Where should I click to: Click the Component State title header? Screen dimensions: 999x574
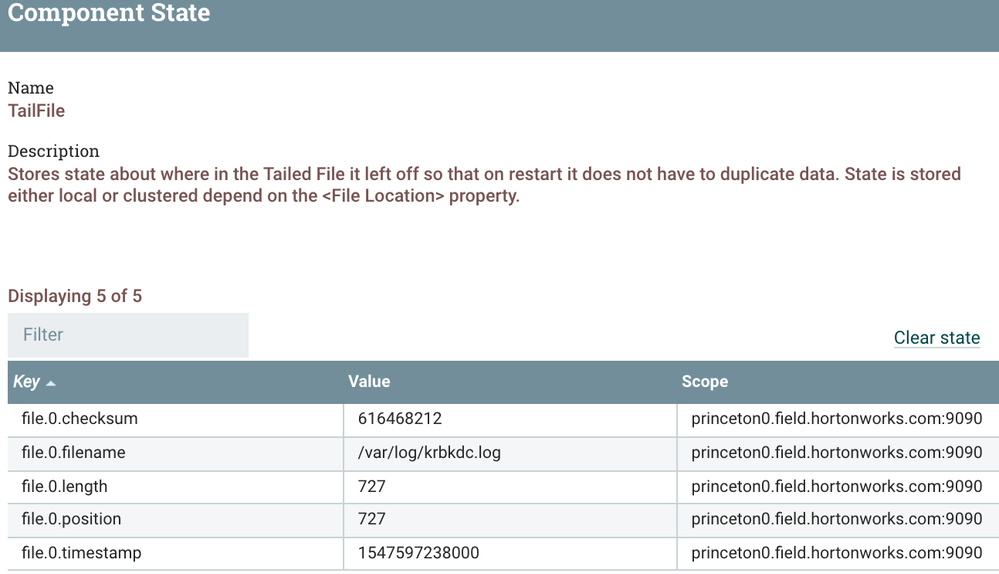point(109,14)
